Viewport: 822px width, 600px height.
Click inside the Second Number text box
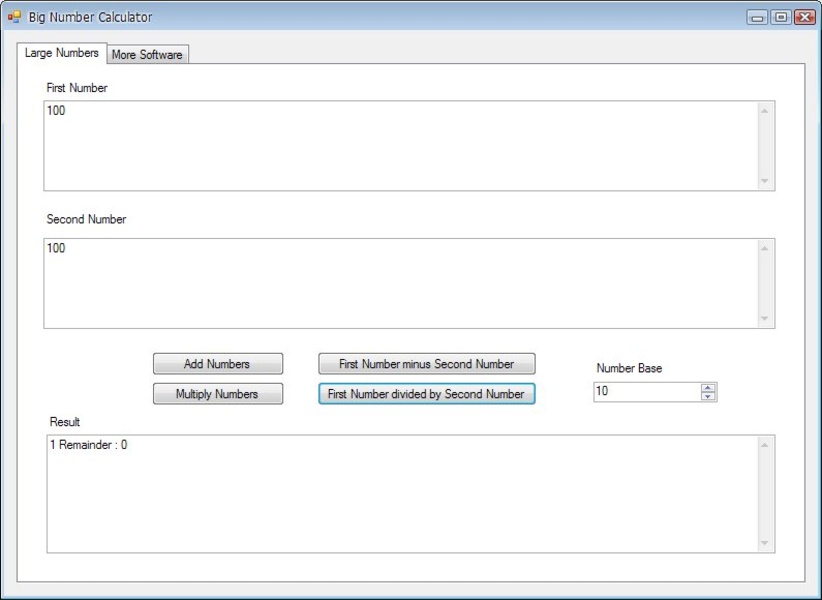[400, 283]
